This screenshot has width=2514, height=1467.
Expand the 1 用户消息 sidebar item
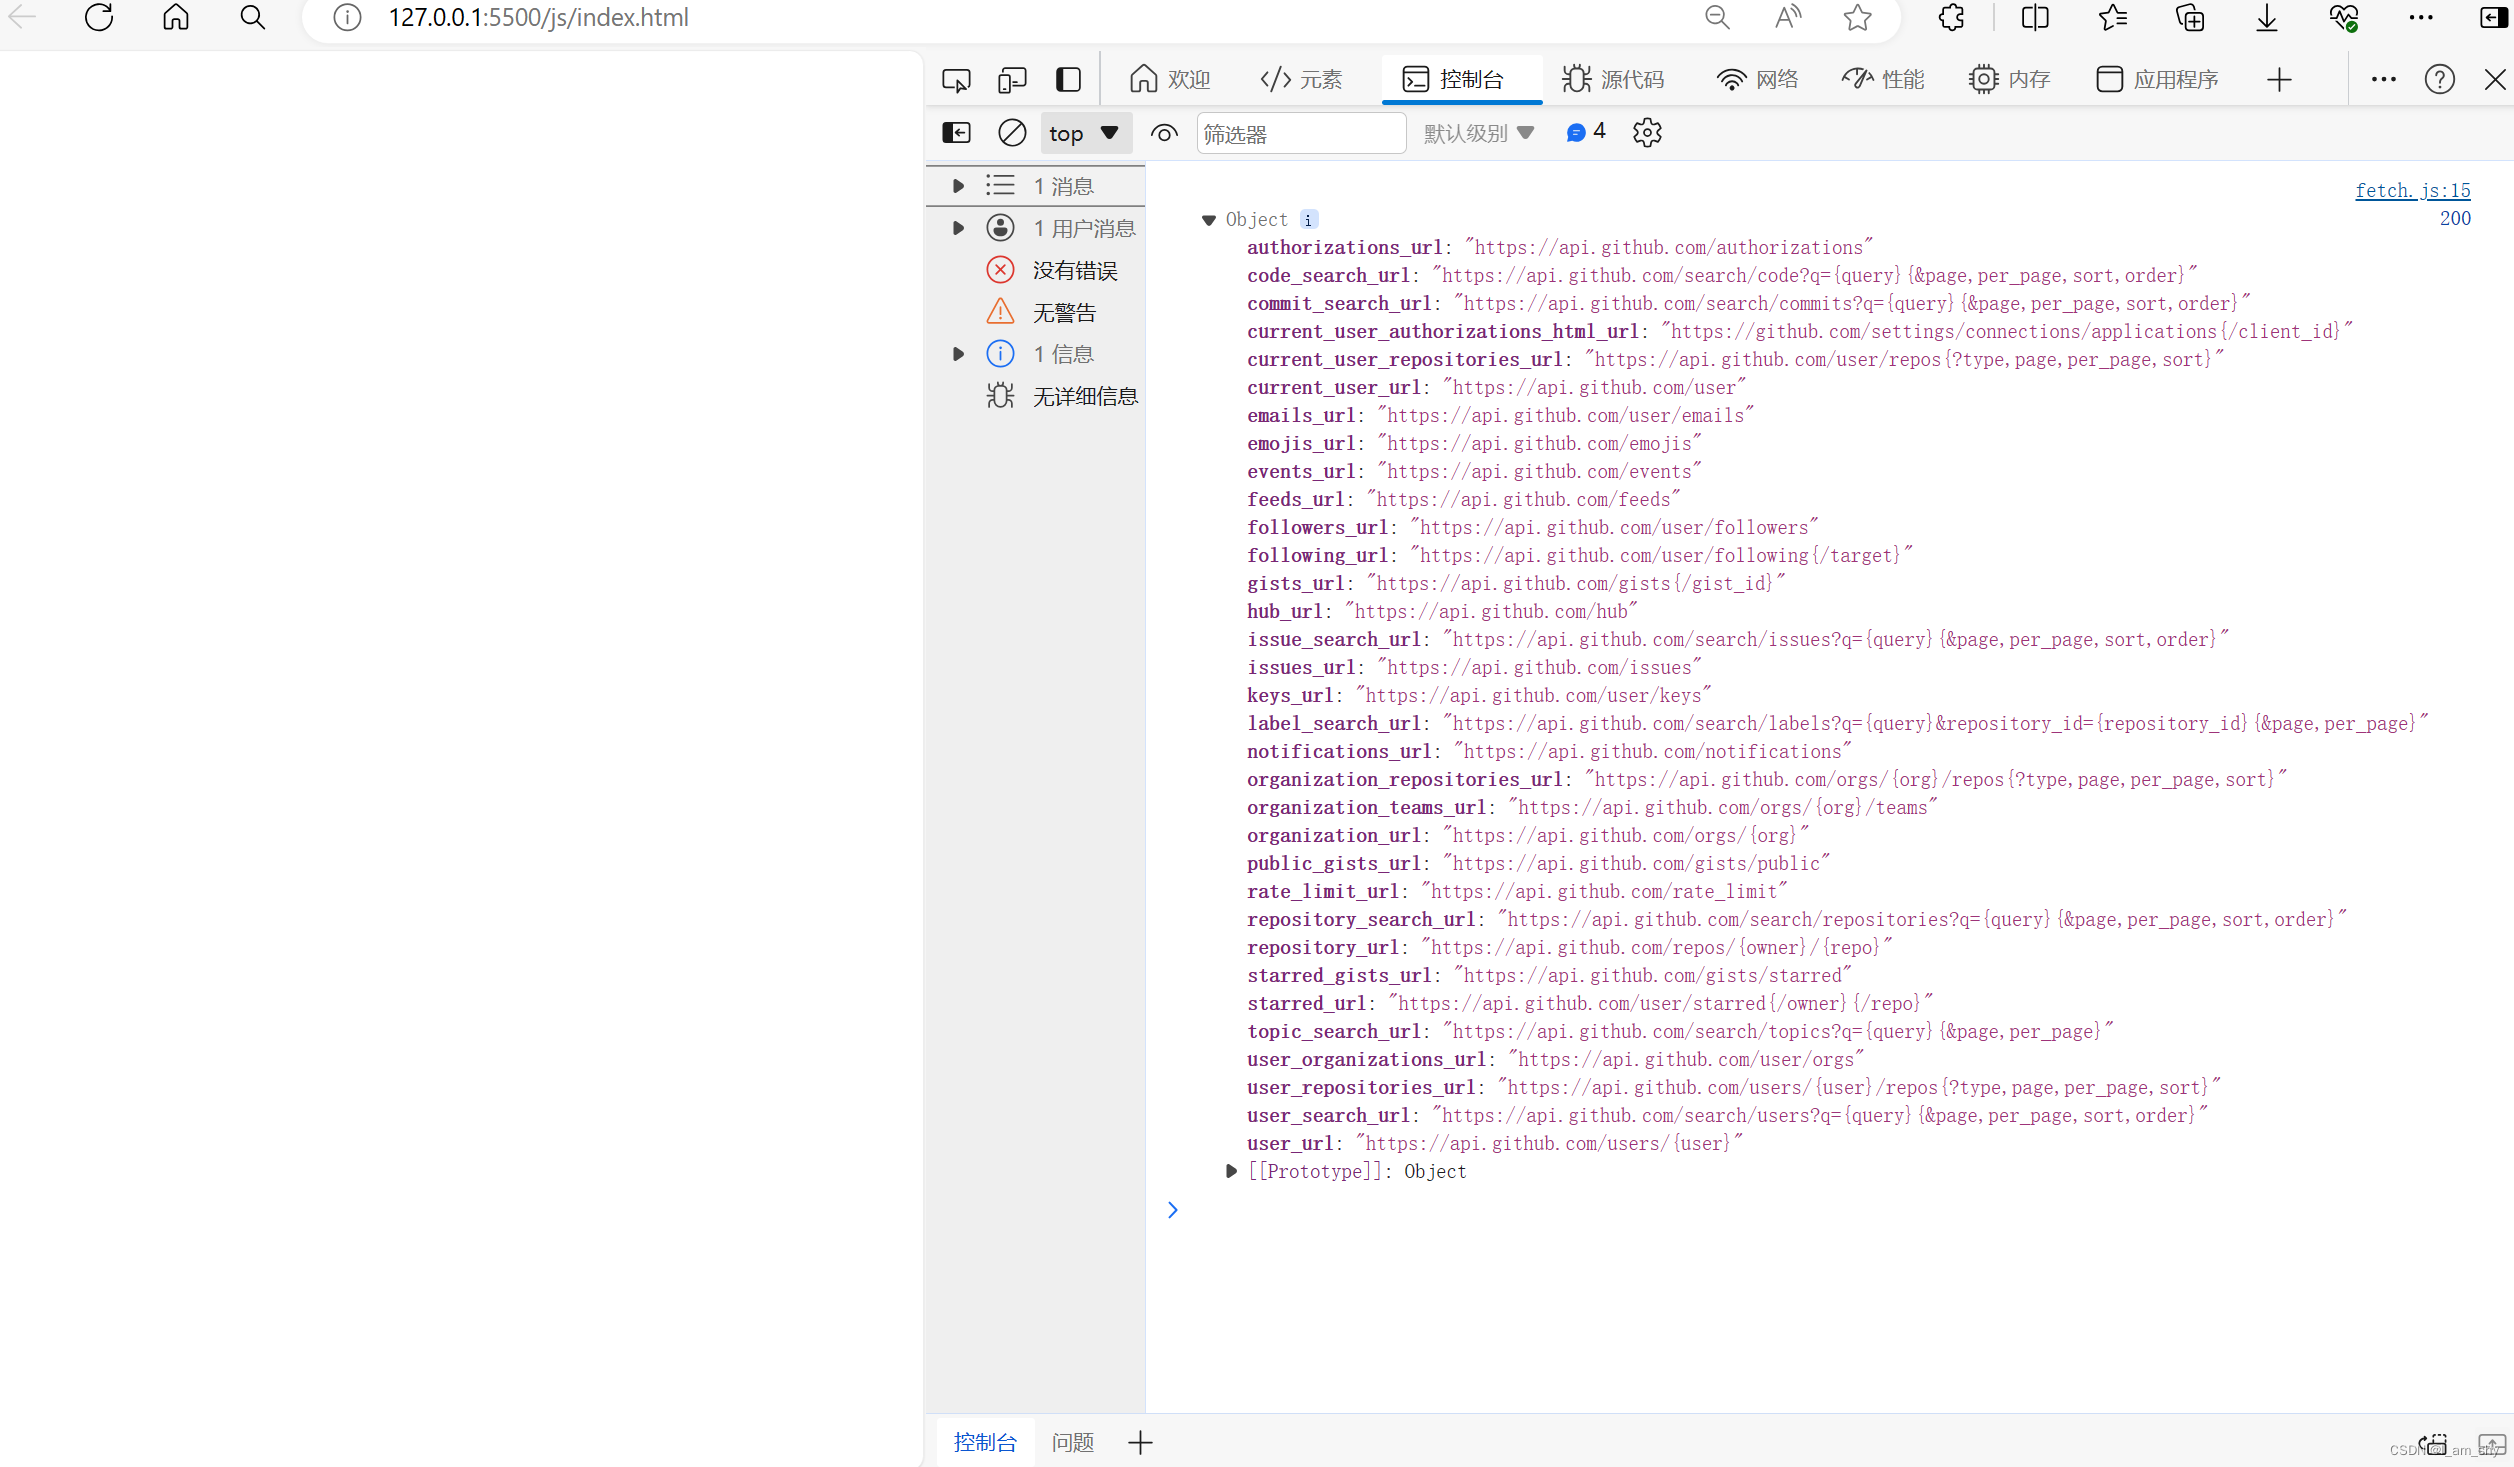click(958, 228)
